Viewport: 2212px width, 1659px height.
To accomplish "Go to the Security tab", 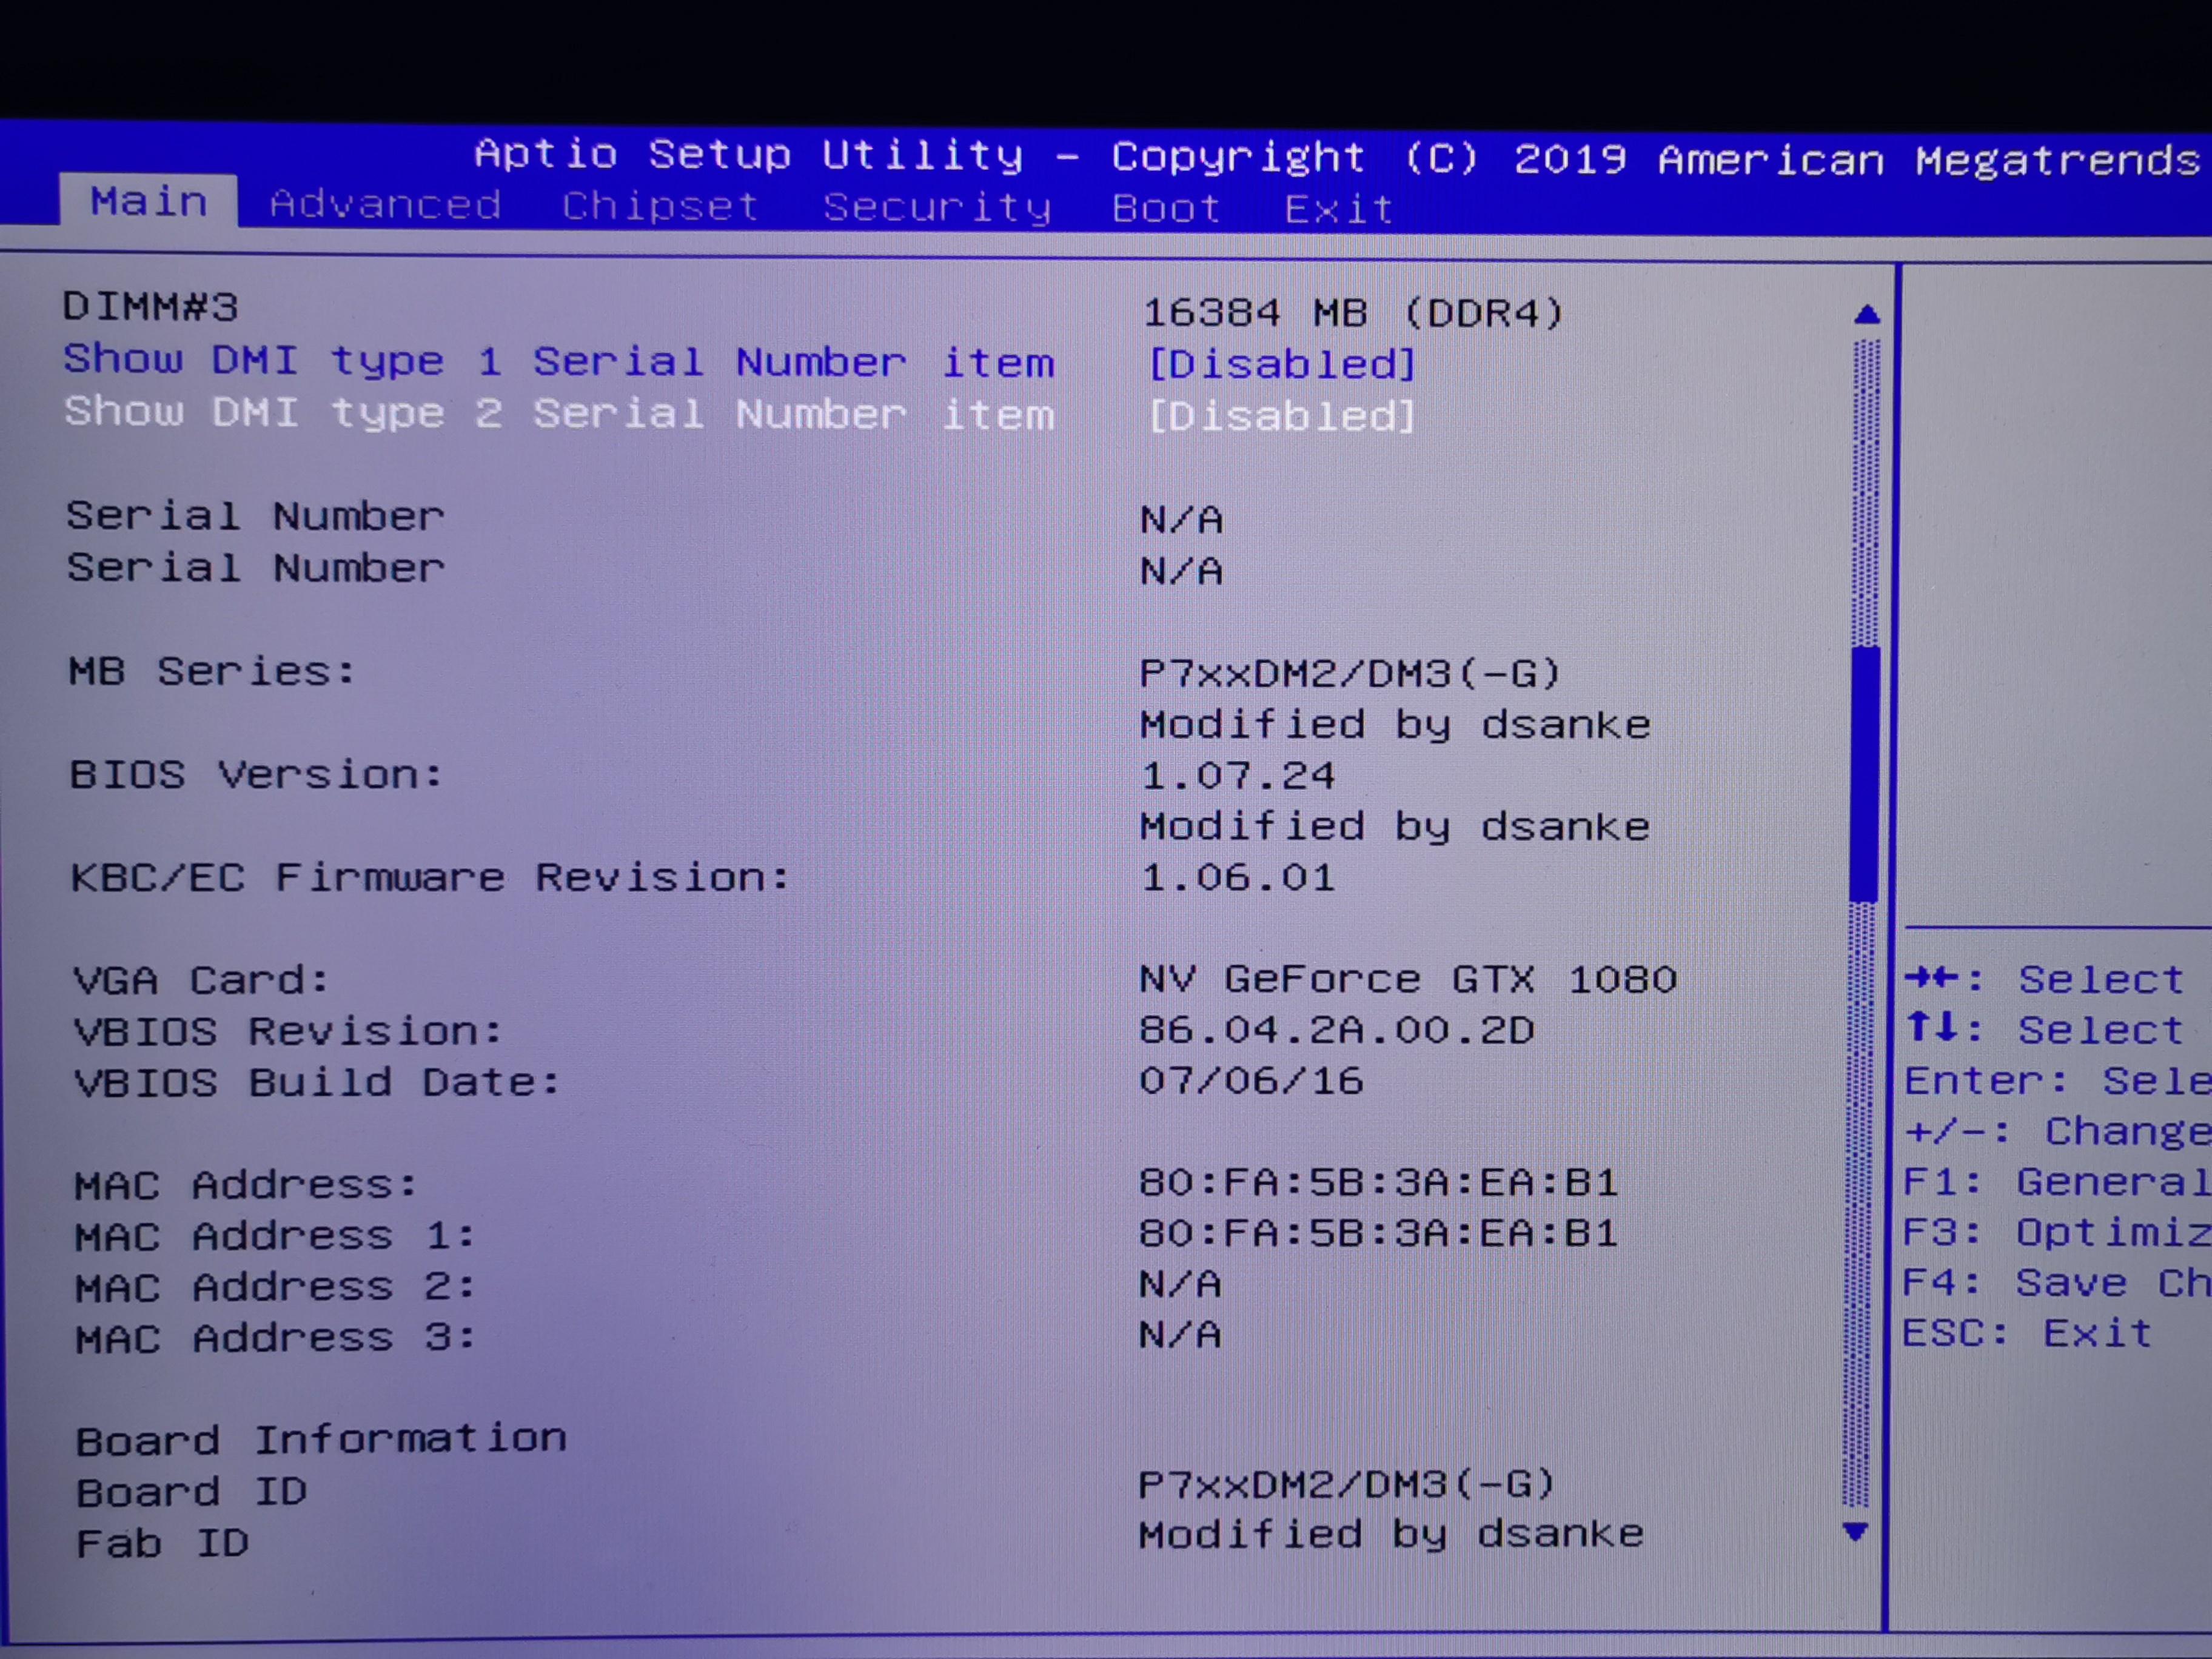I will pos(937,208).
